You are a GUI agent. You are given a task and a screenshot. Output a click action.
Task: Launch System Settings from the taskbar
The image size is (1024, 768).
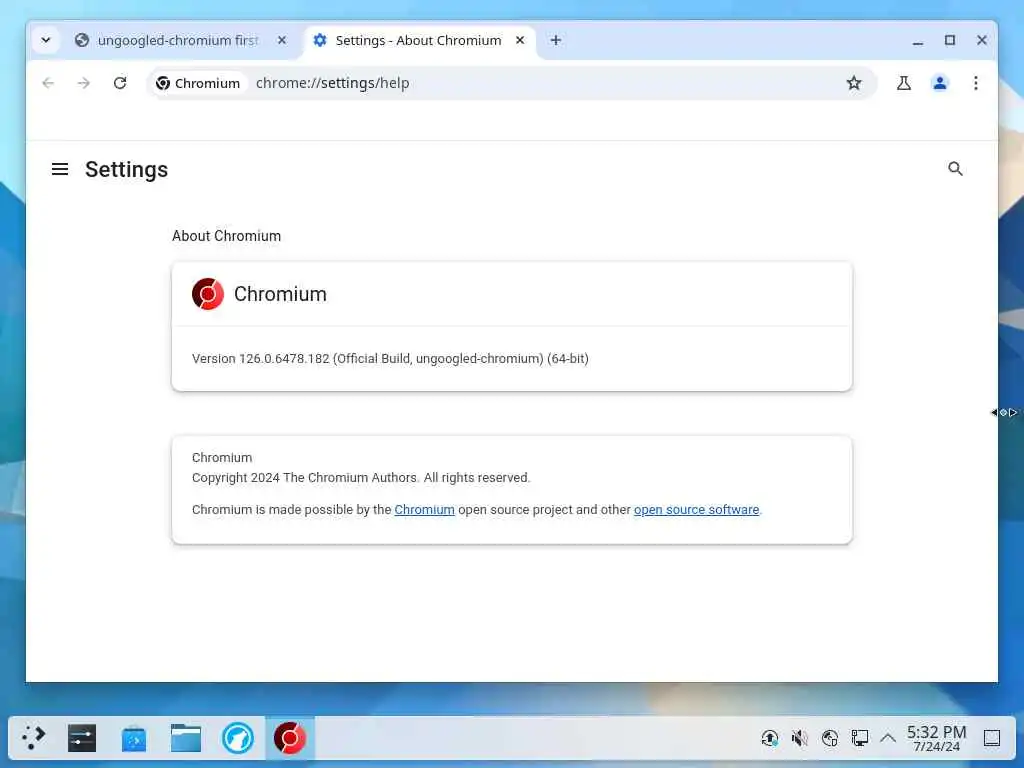(x=82, y=738)
